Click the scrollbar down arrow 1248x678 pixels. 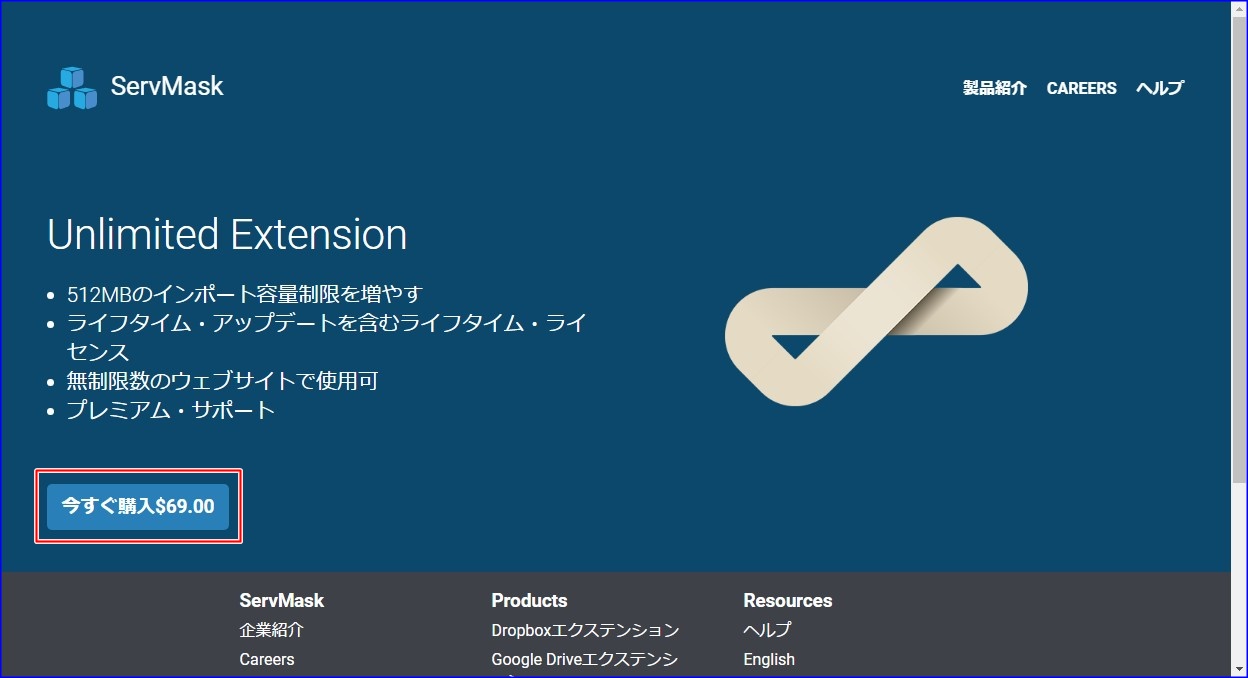(1239, 668)
